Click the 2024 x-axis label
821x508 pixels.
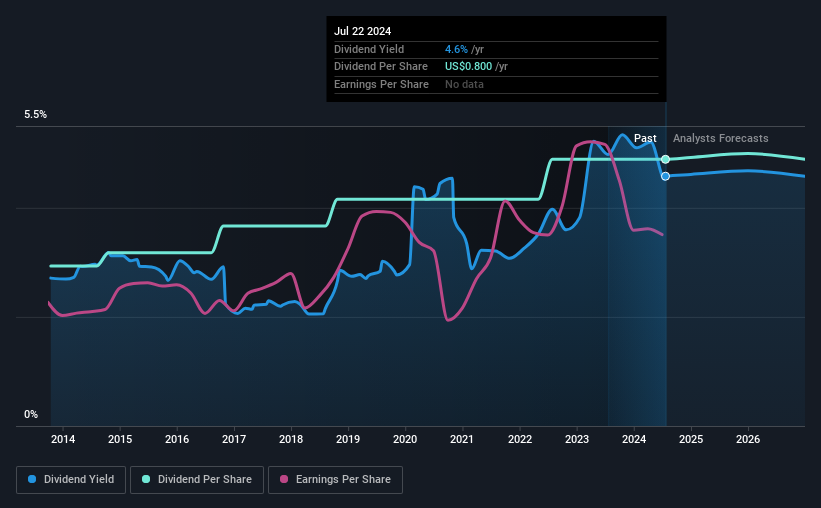click(634, 439)
